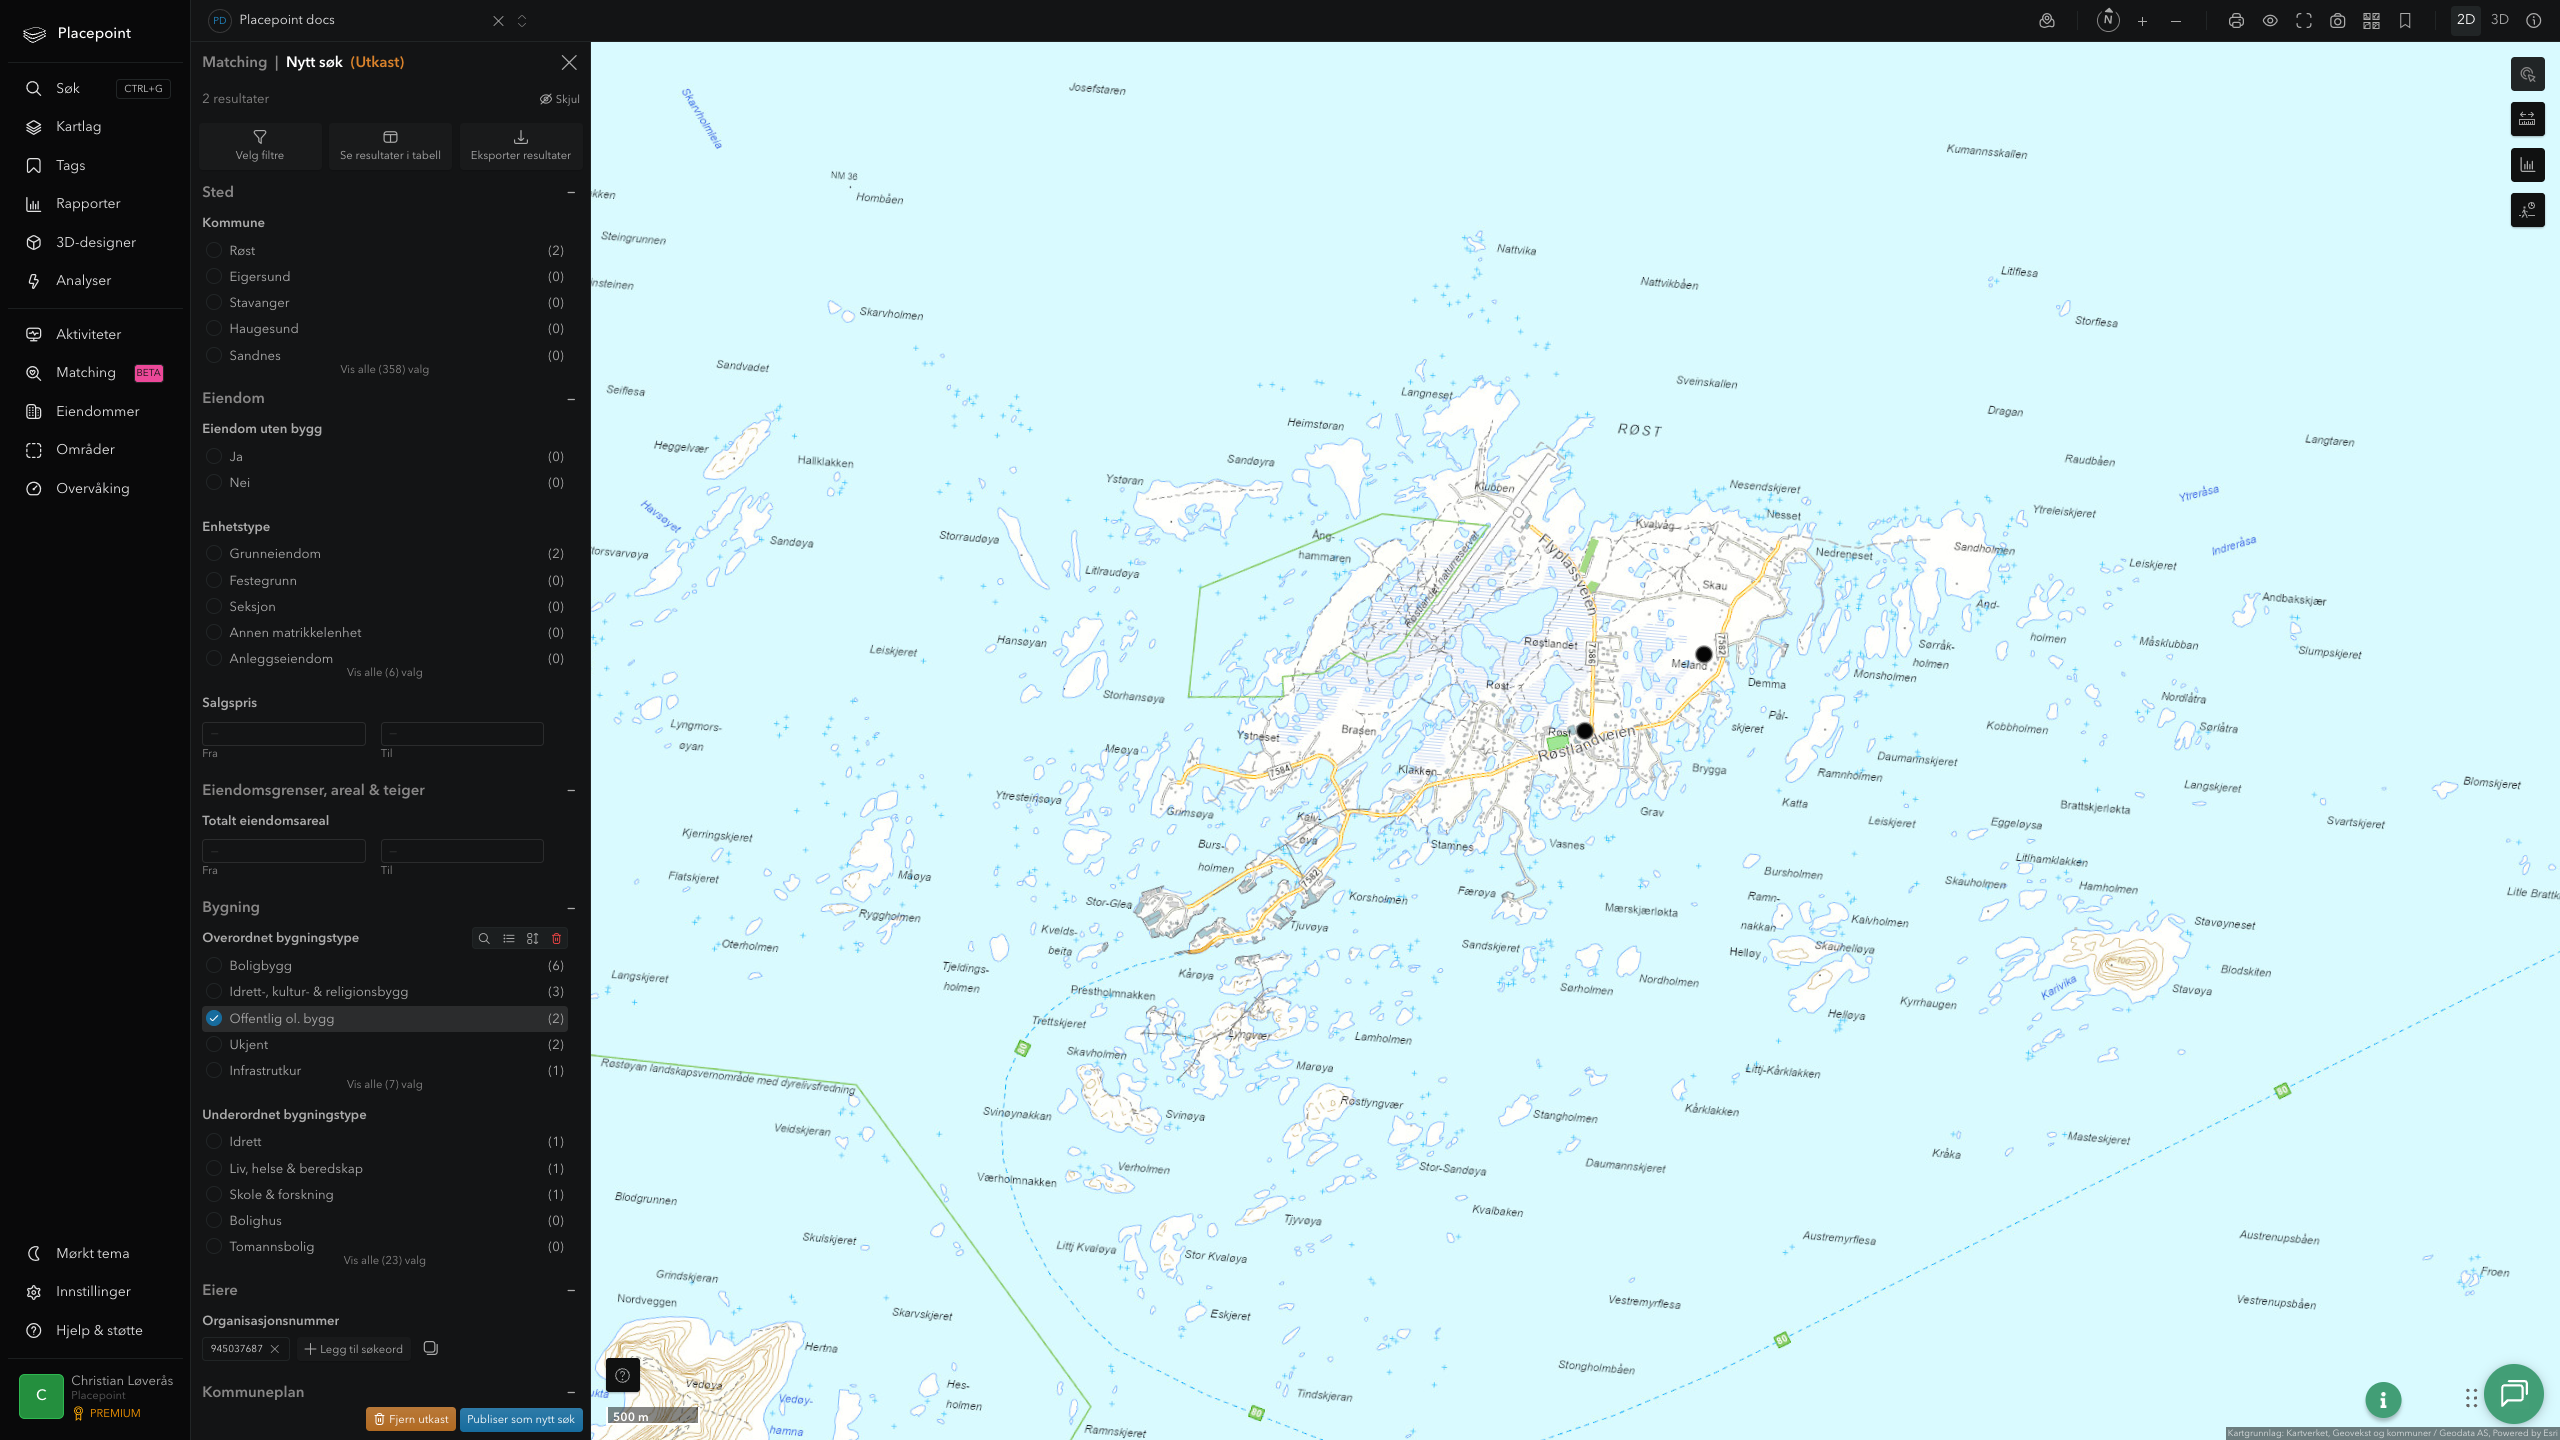Print the map with printer icon

click(x=2236, y=21)
